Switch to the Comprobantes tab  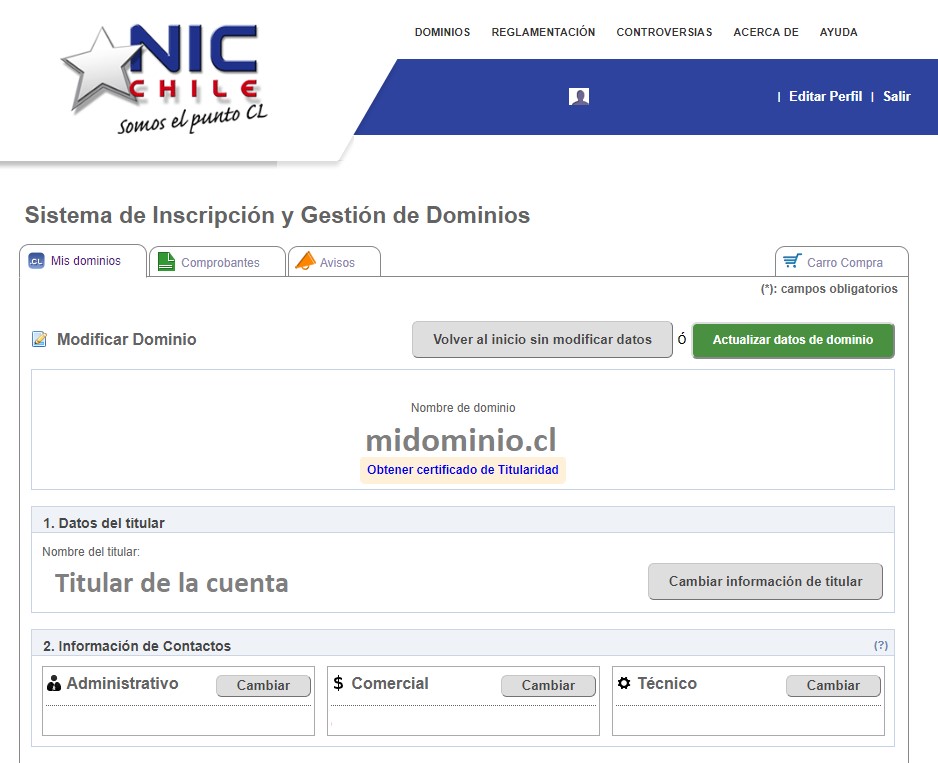(217, 262)
